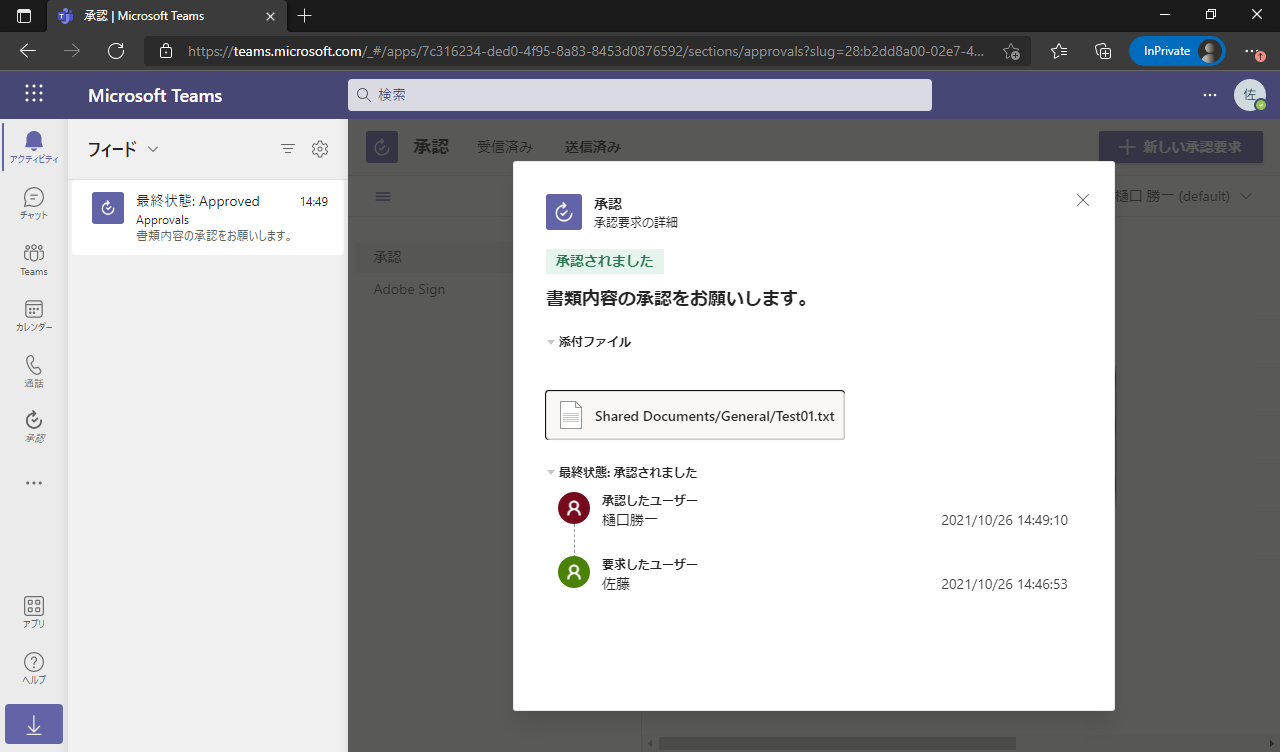The width and height of the screenshot is (1280, 752).
Task: Click the 承認されました status badge
Action: click(x=605, y=261)
